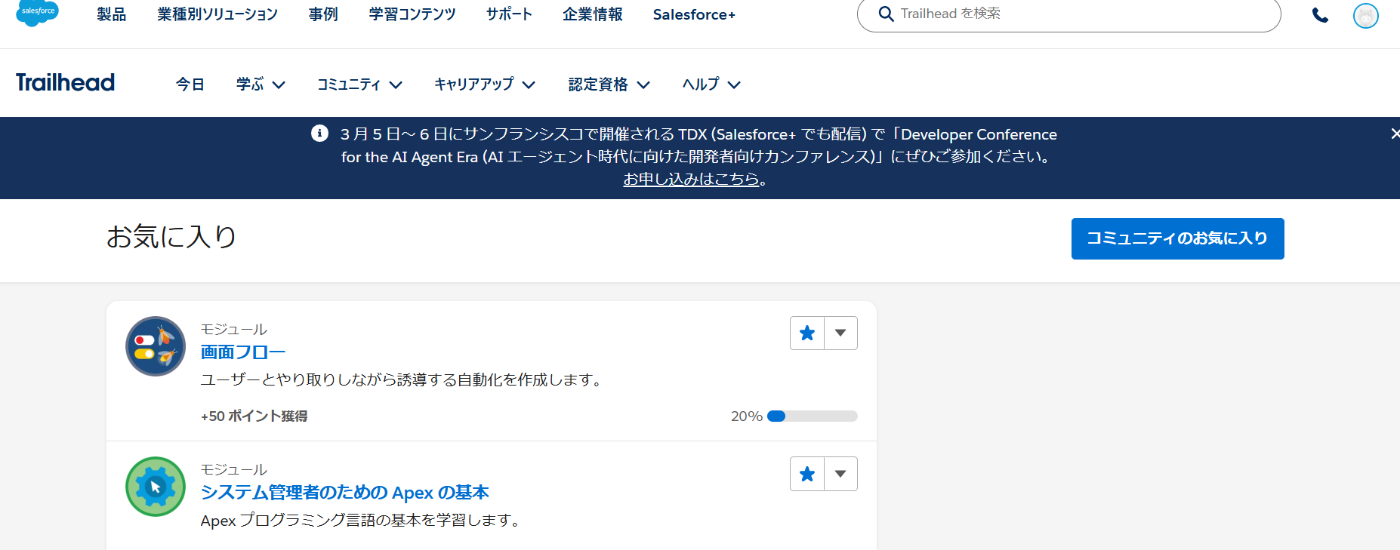
Task: Expand the コミュニティ menu
Action: pos(360,85)
